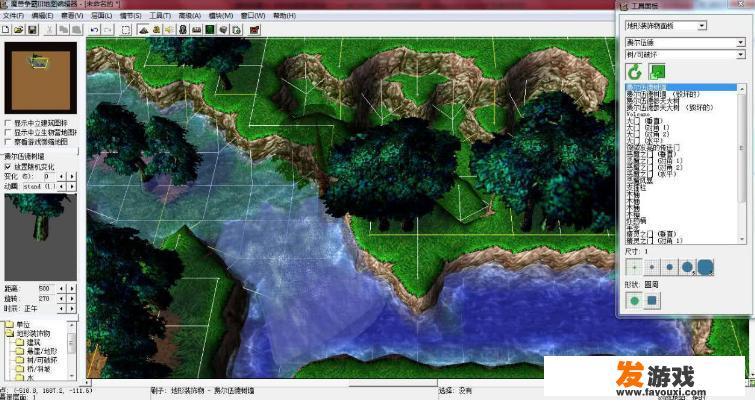Open the Object Manager cube icon
The image size is (755, 406).
pos(223,30)
